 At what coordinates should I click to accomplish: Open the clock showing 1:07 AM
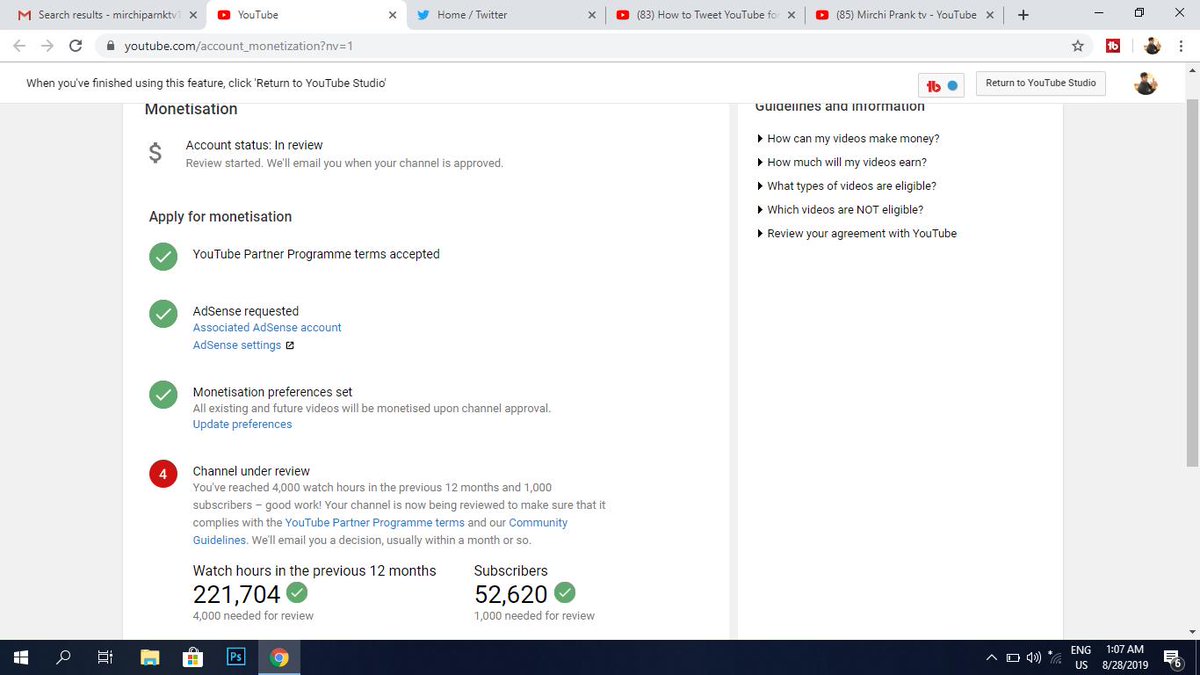click(x=1125, y=657)
